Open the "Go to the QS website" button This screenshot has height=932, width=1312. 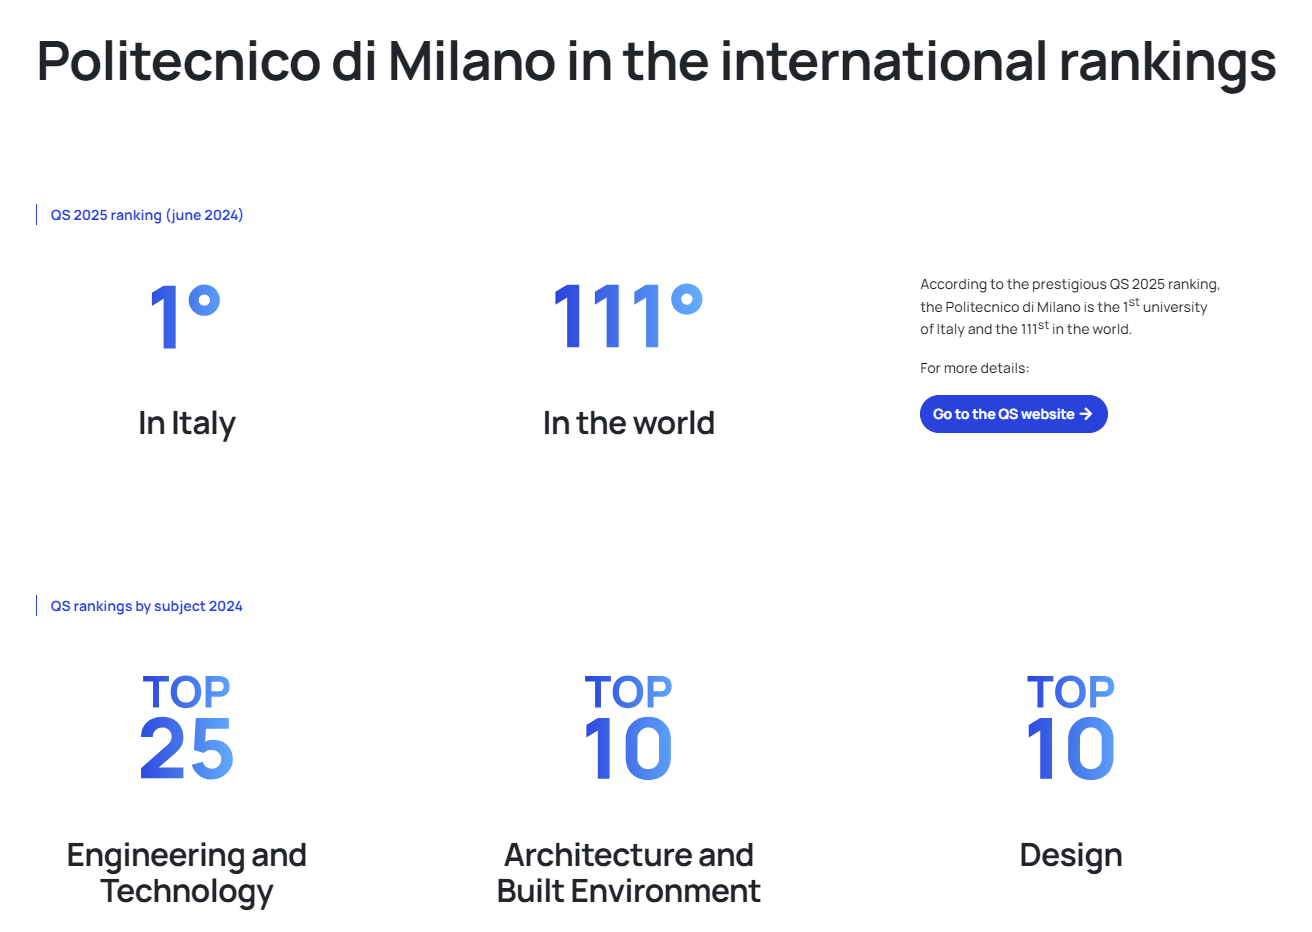[x=1013, y=414]
